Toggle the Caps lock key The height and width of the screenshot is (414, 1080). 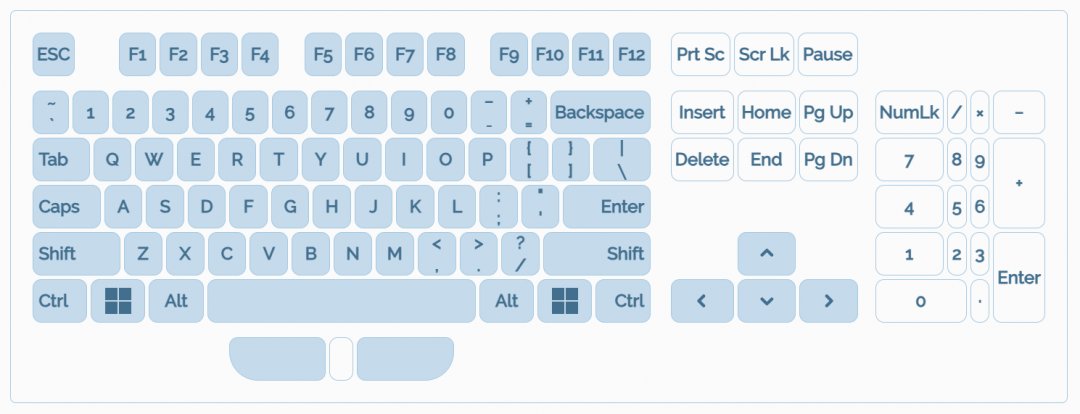coord(67,207)
